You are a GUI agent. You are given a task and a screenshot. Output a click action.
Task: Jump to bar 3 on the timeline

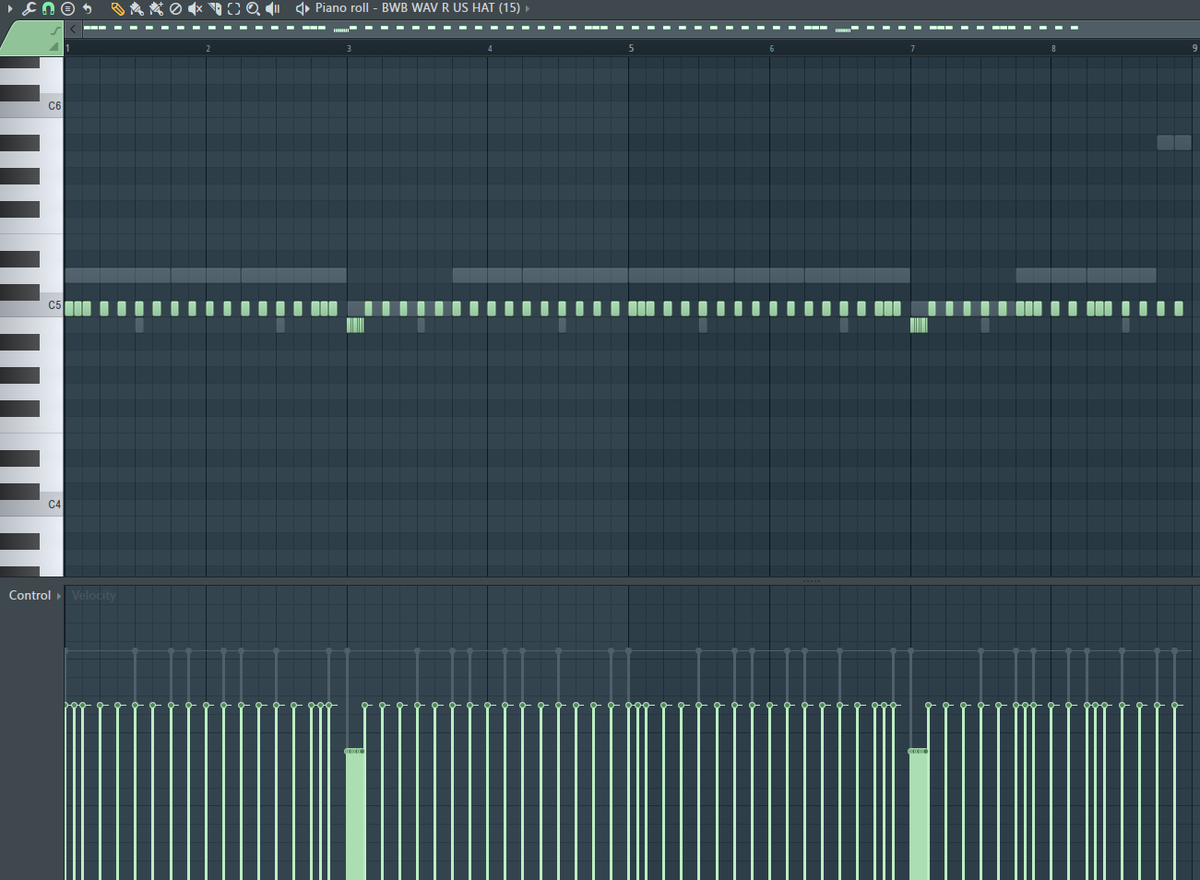pos(349,48)
